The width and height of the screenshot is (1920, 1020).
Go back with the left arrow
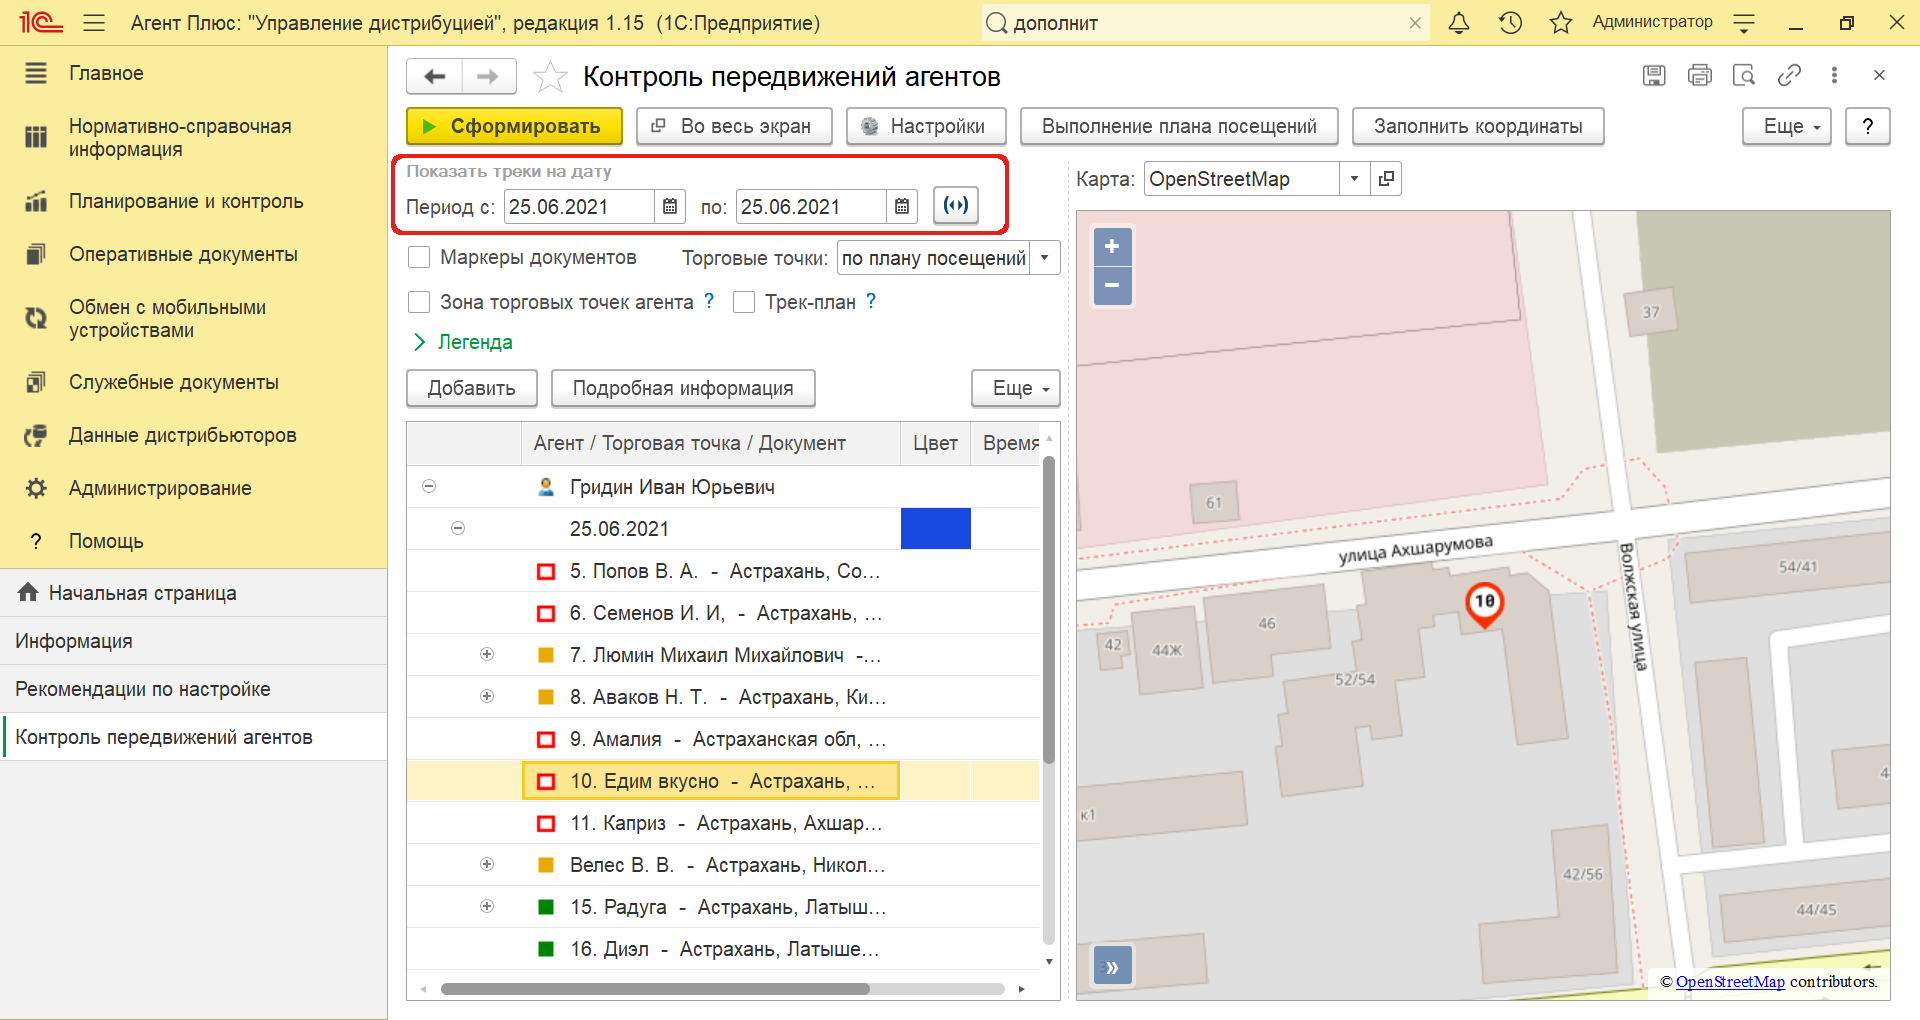tap(435, 76)
